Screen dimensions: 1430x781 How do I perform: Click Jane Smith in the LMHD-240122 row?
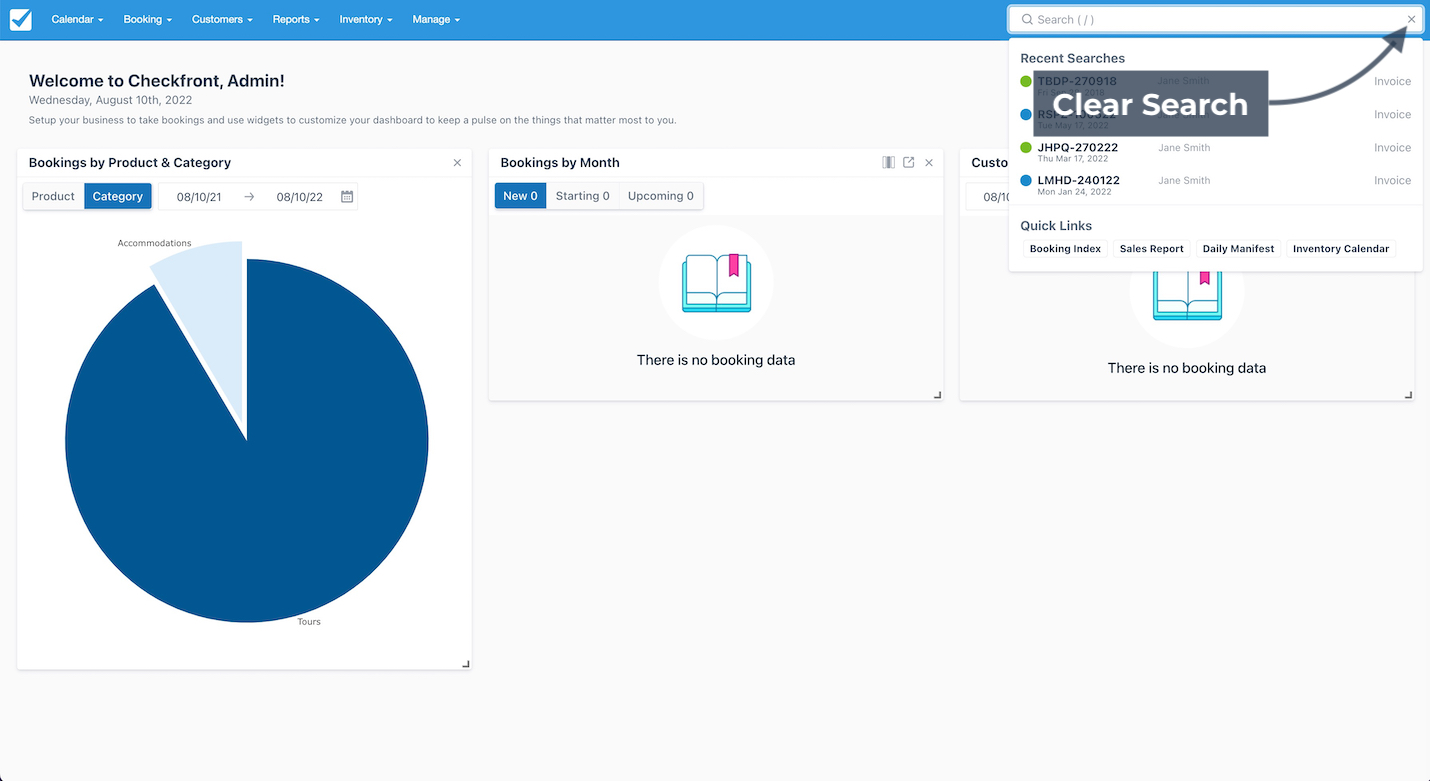point(1184,181)
